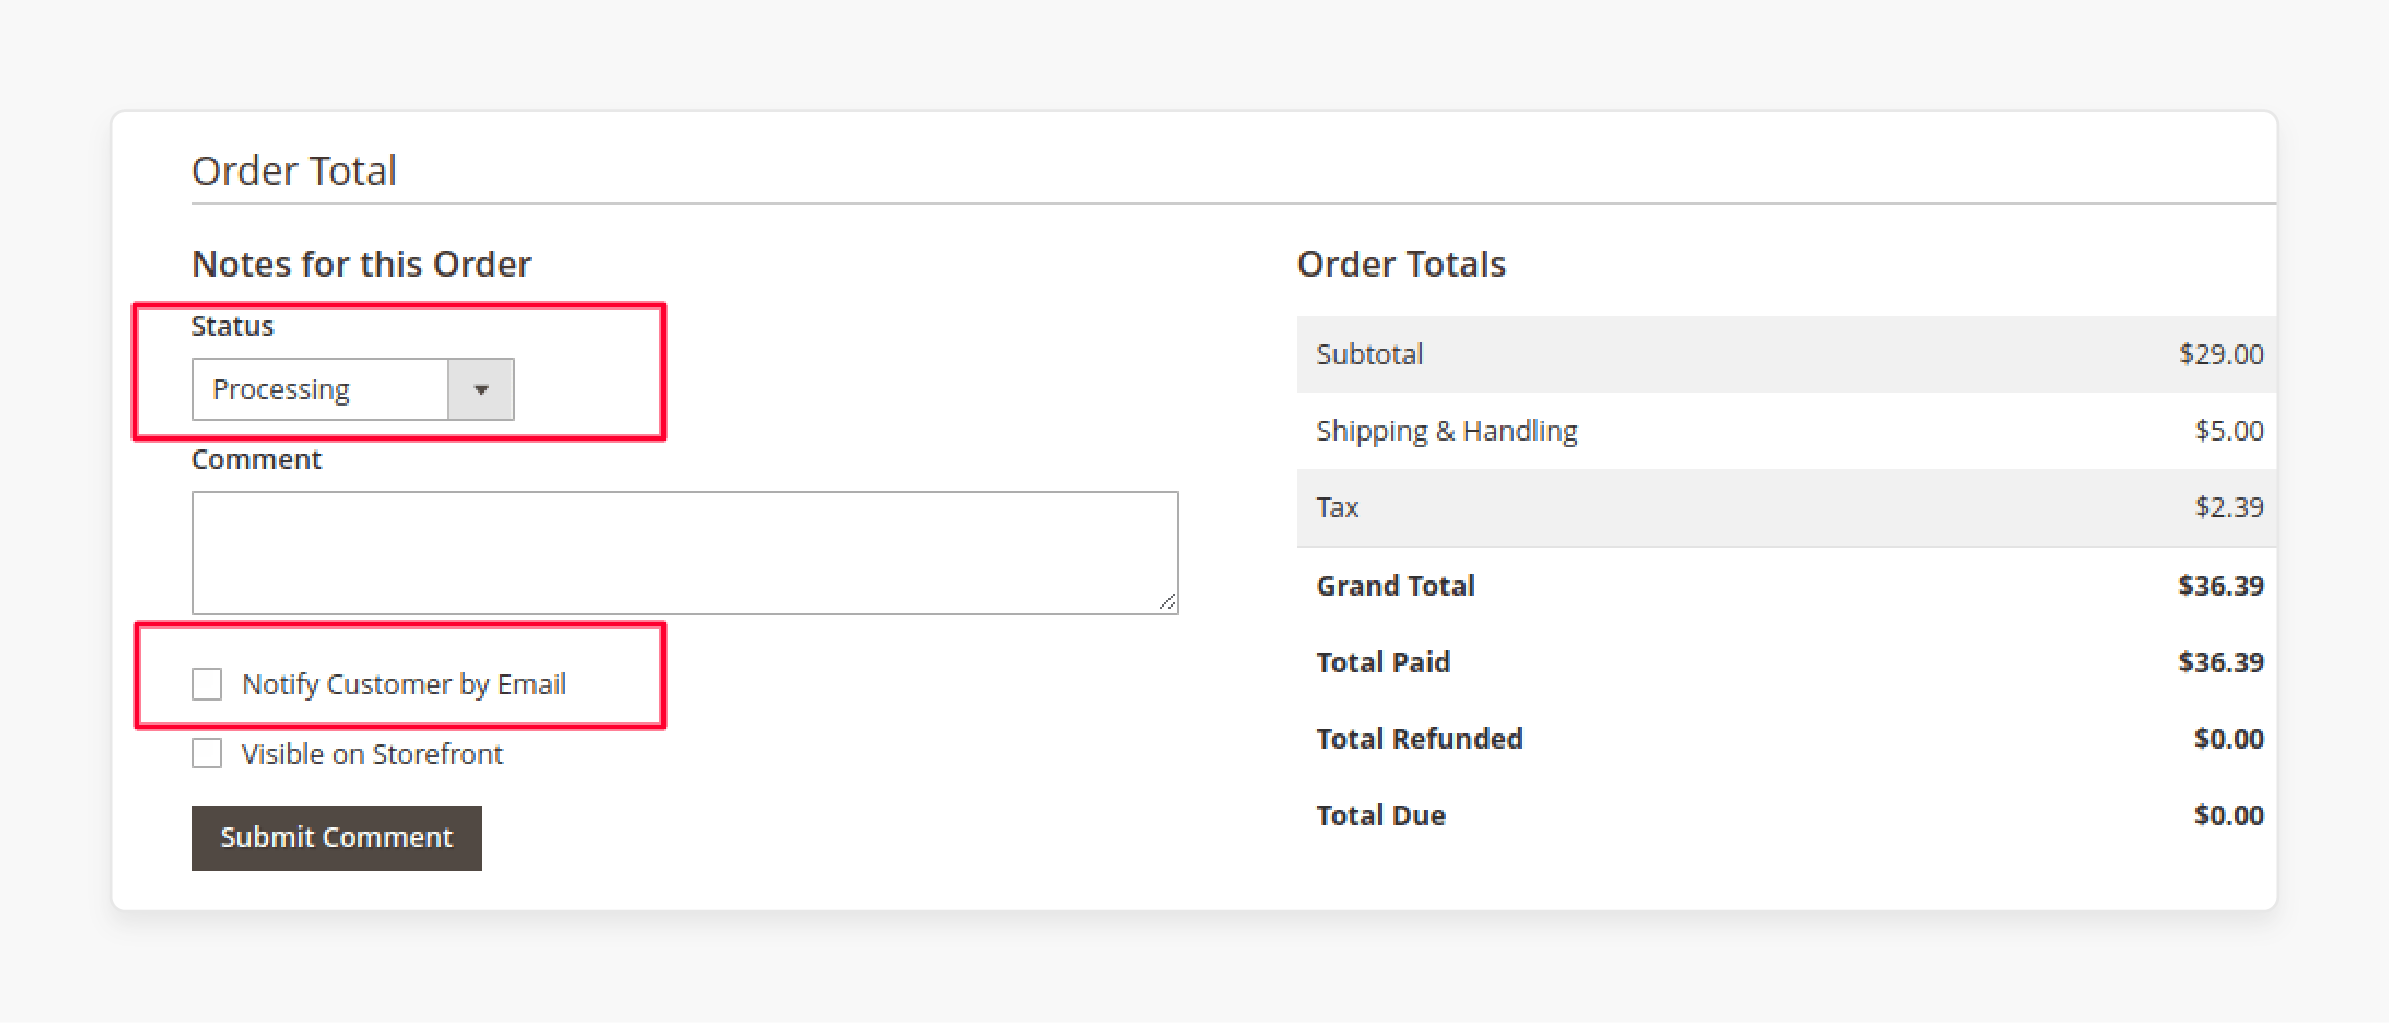This screenshot has width=2389, height=1023.
Task: Click the Total Paid label
Action: pos(1383,662)
